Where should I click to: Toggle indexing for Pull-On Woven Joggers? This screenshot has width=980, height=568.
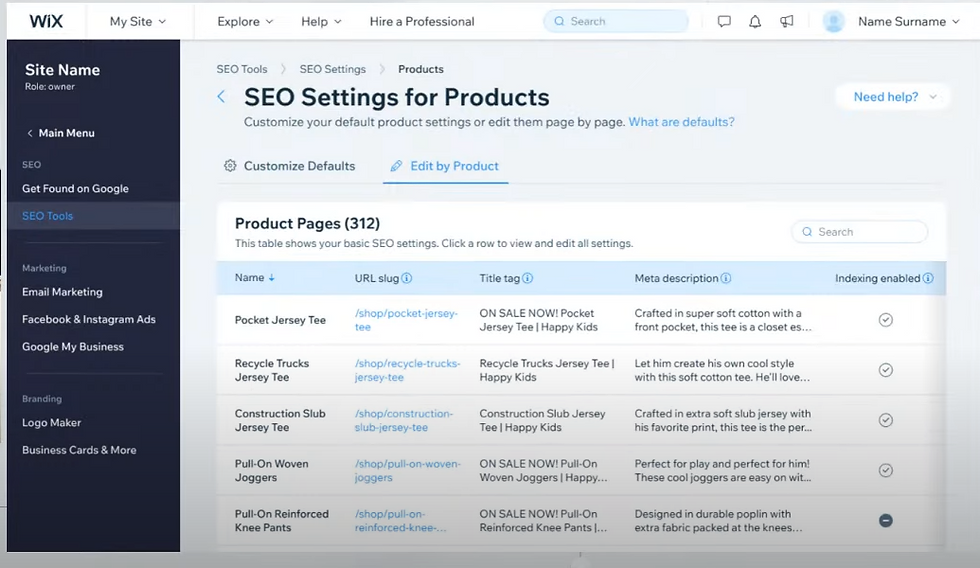(886, 471)
